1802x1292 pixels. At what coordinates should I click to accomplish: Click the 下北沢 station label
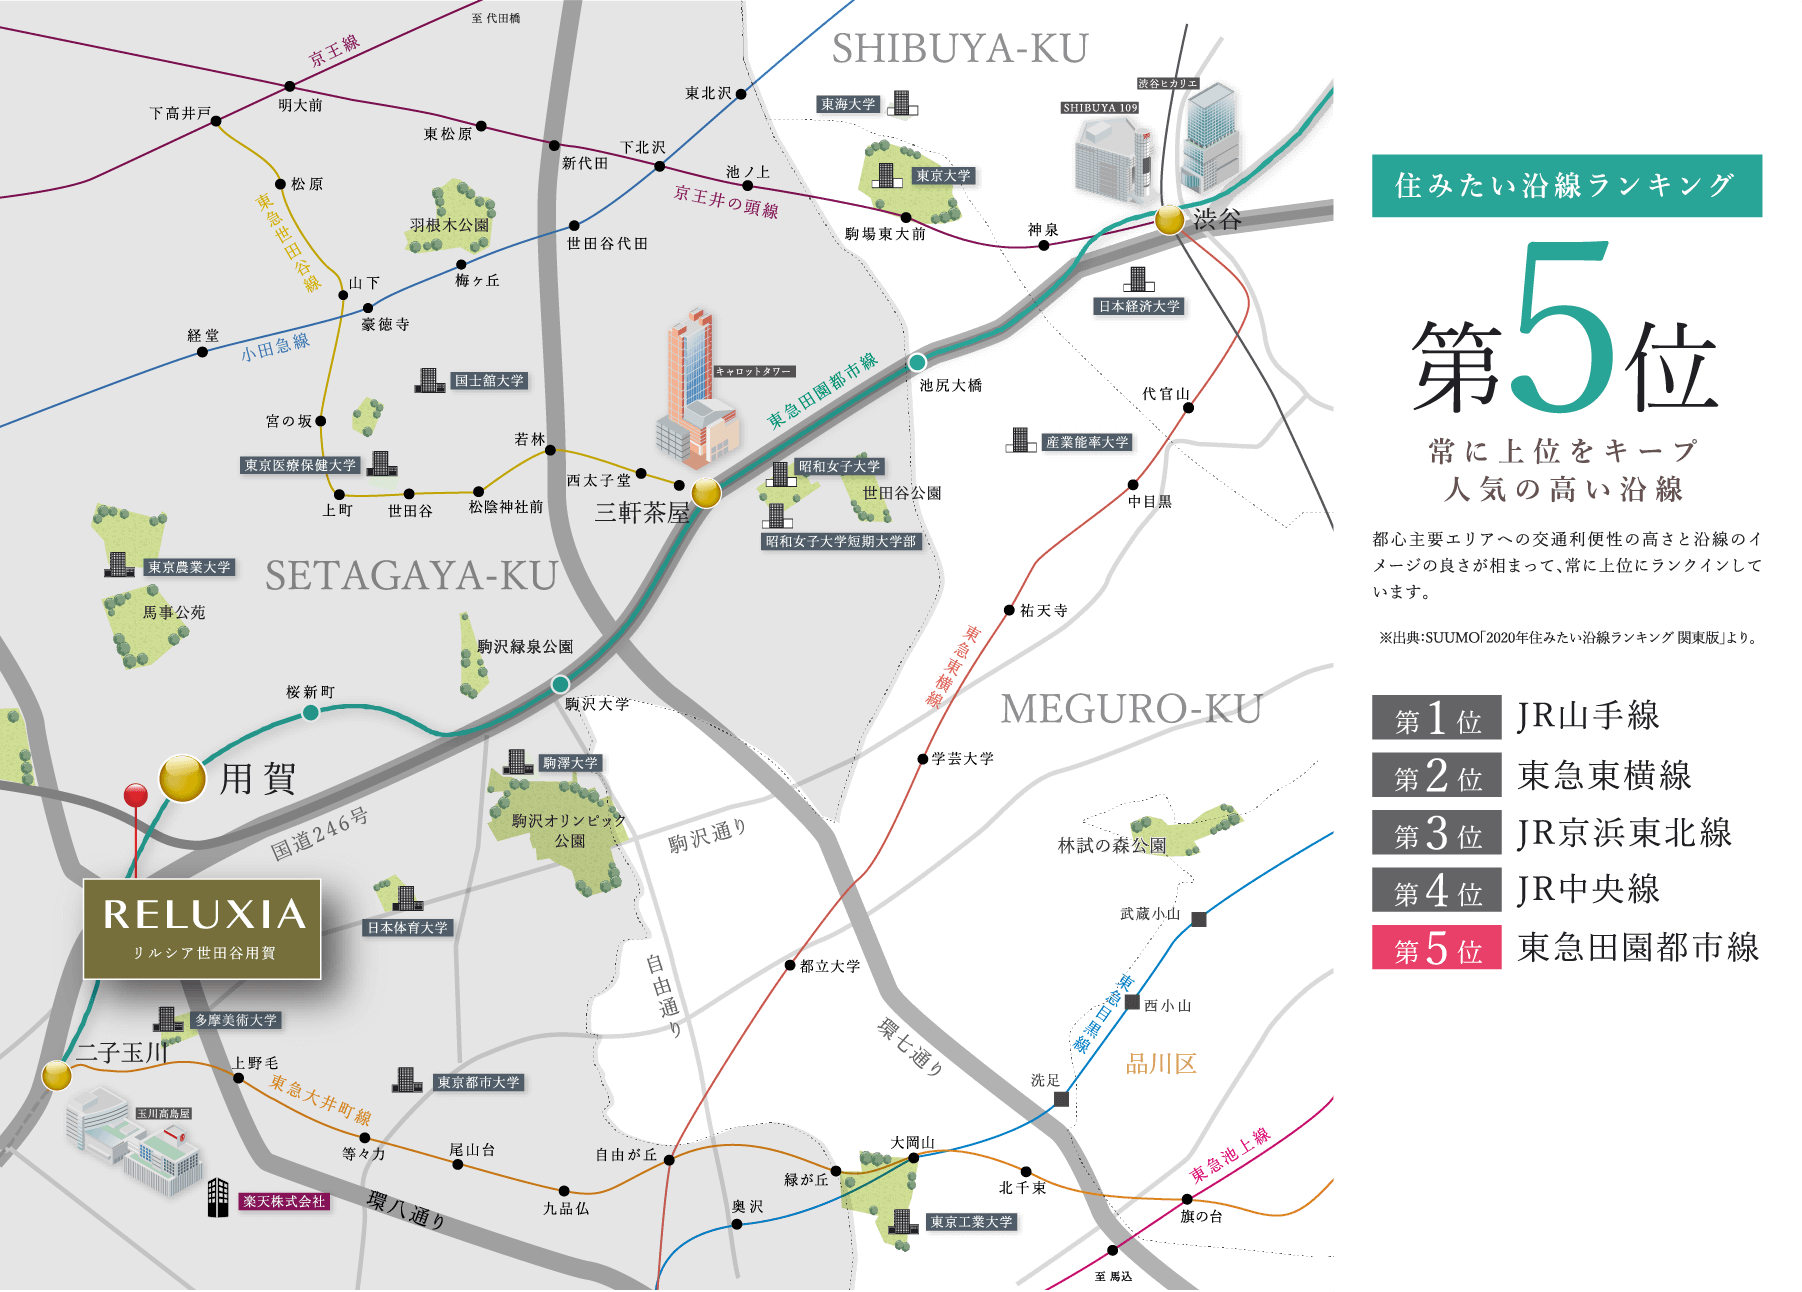click(642, 147)
